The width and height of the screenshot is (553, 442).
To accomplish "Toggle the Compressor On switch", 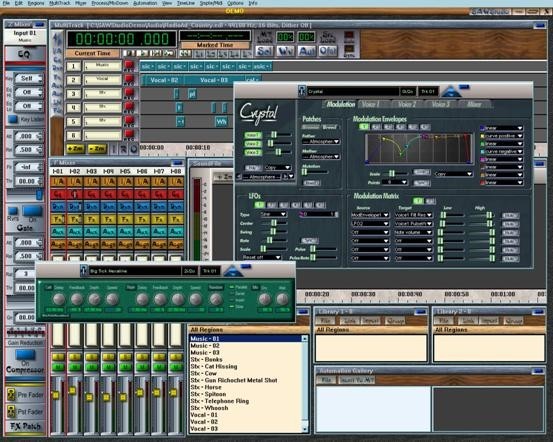I will (25, 355).
